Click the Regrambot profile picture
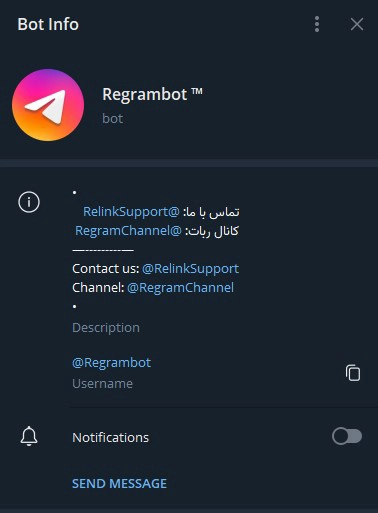378x513 pixels. [x=48, y=105]
